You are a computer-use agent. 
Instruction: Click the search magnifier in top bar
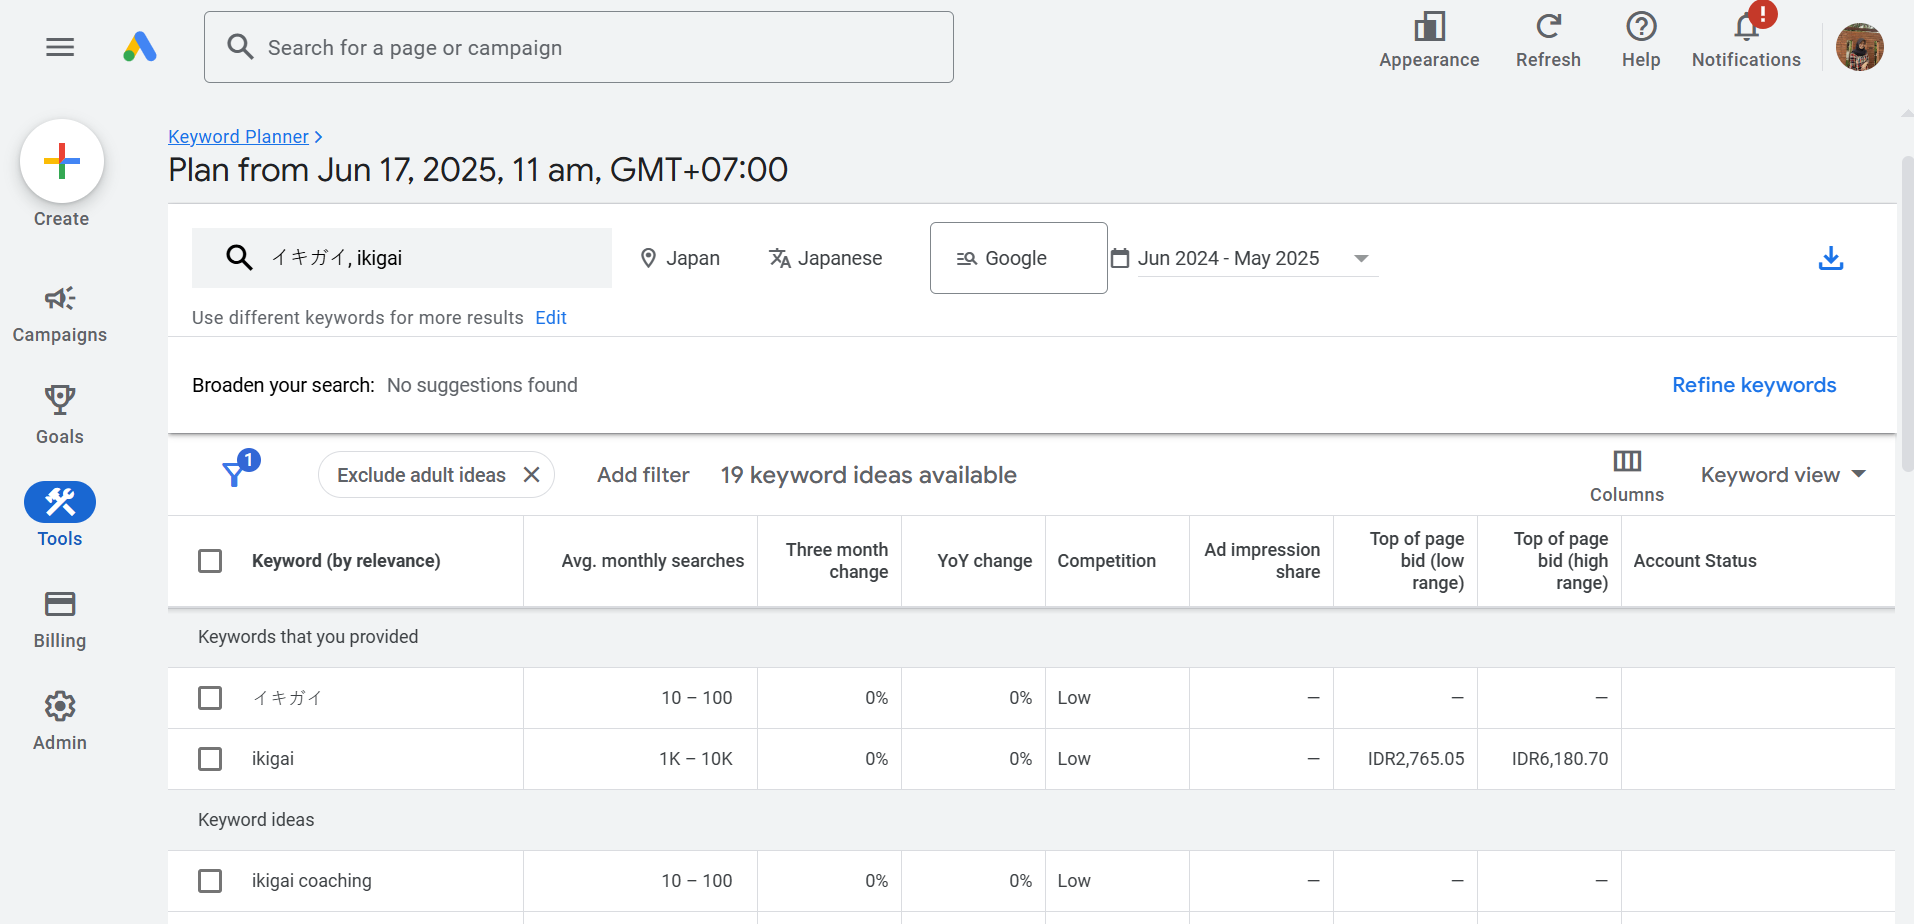[240, 47]
